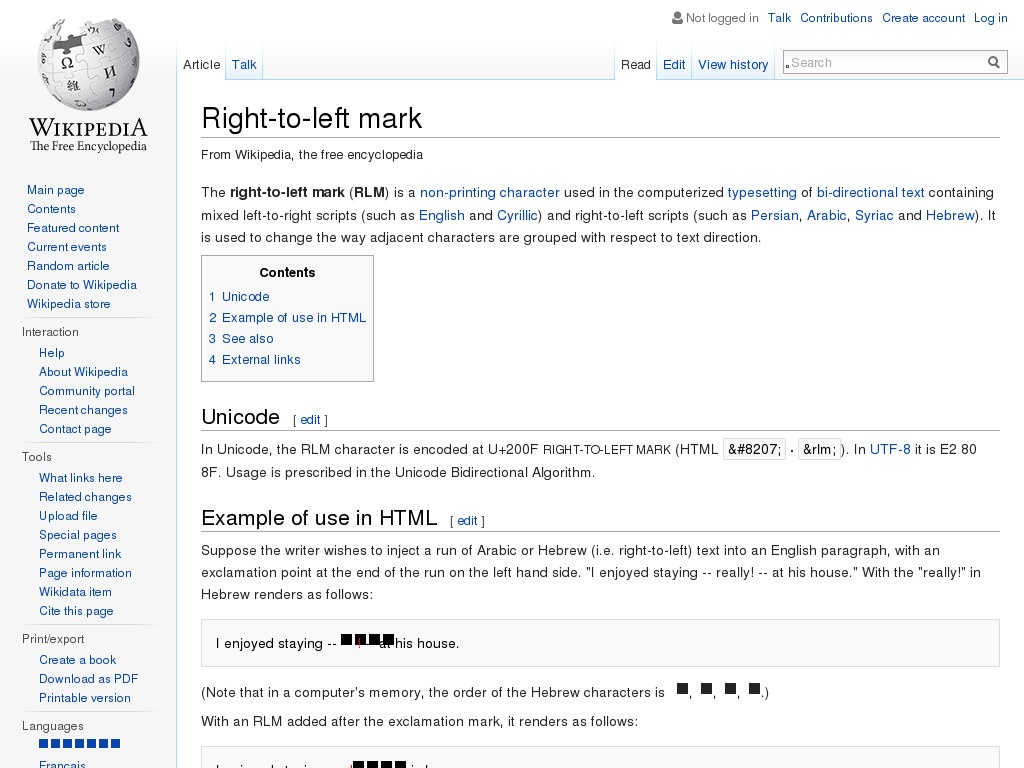
Task: Click the &#8207; code box
Action: tap(754, 449)
